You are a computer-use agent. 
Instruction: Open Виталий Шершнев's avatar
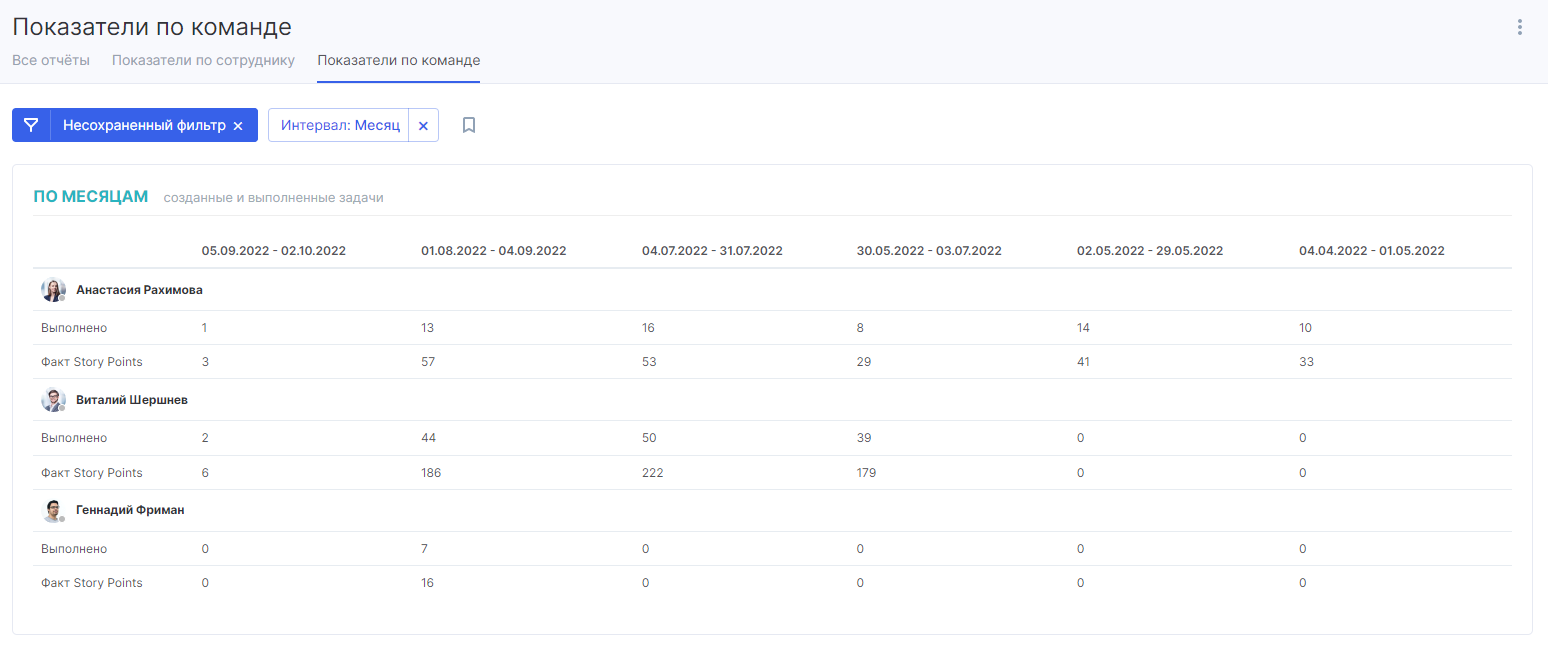(x=53, y=400)
